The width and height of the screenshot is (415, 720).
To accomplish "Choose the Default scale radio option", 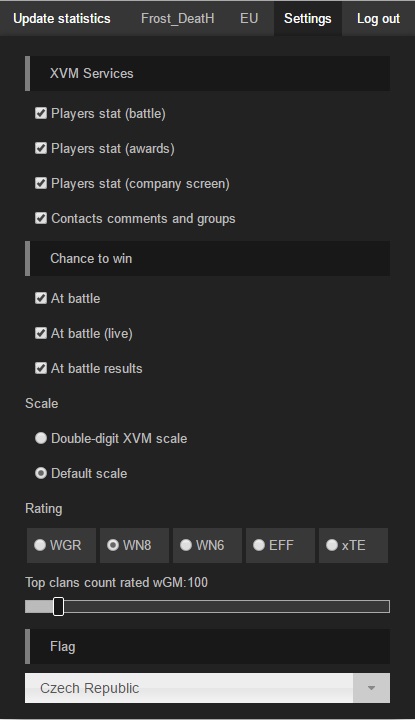I will tap(41, 473).
